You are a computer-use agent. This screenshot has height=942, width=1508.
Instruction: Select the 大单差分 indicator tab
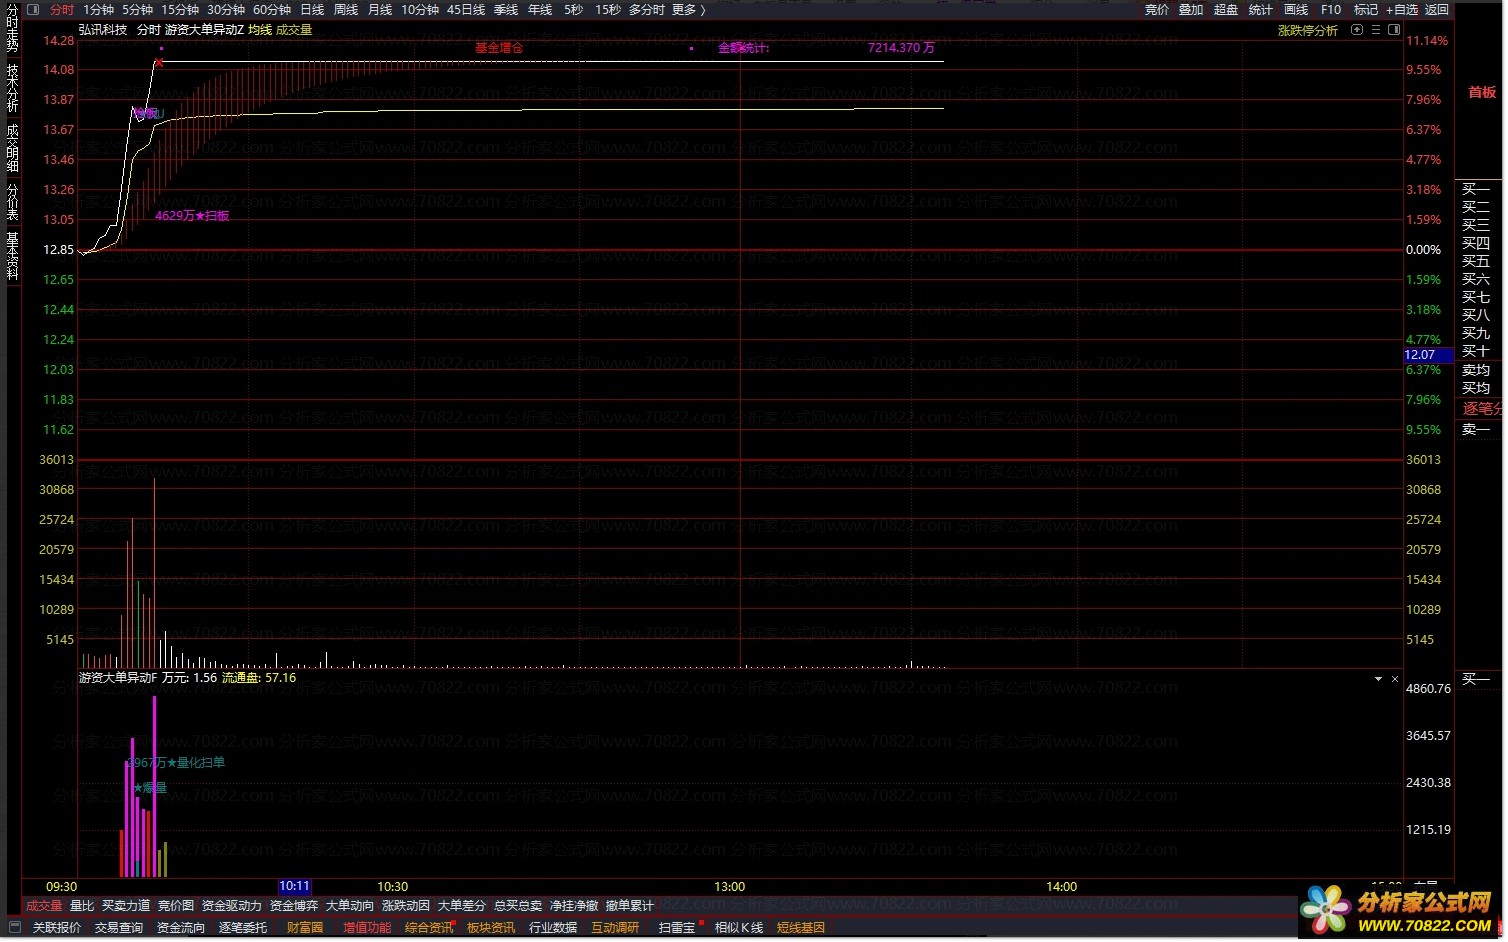pyautogui.click(x=462, y=906)
